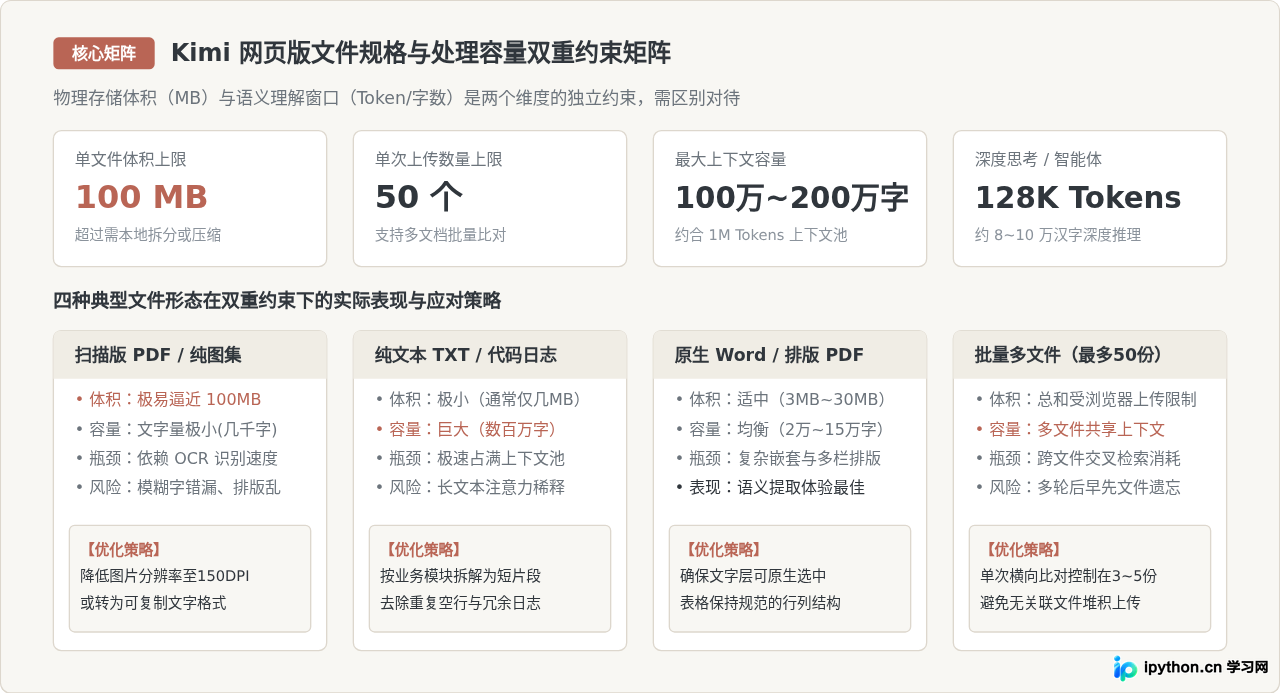Click the bullet 风险：模糊字错漏、排版乱
The width and height of the screenshot is (1280, 694).
click(178, 487)
